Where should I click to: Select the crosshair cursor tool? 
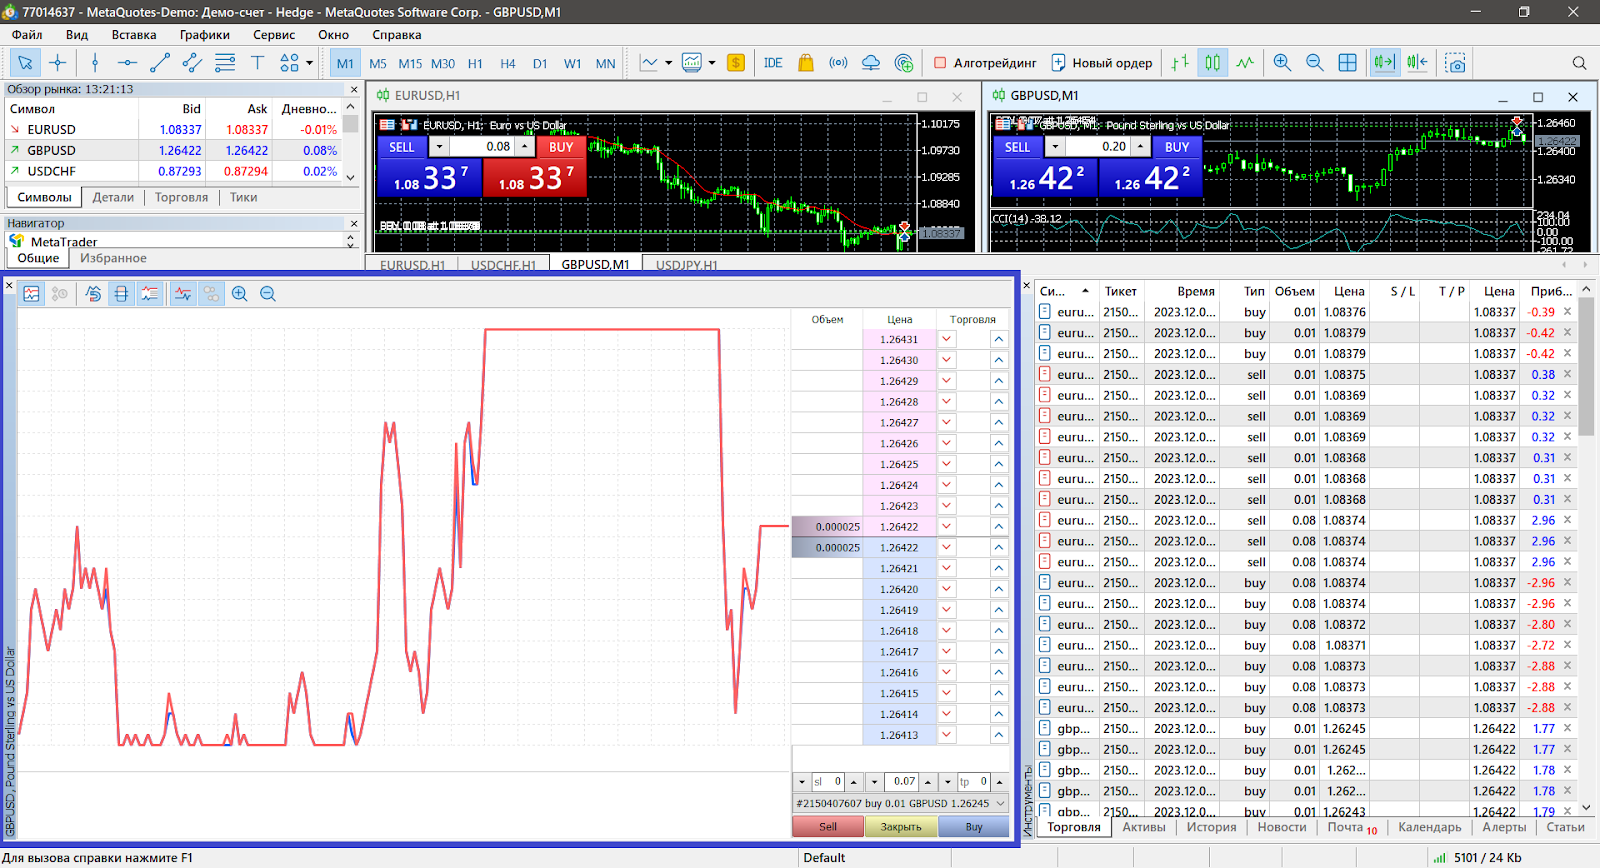pos(58,63)
